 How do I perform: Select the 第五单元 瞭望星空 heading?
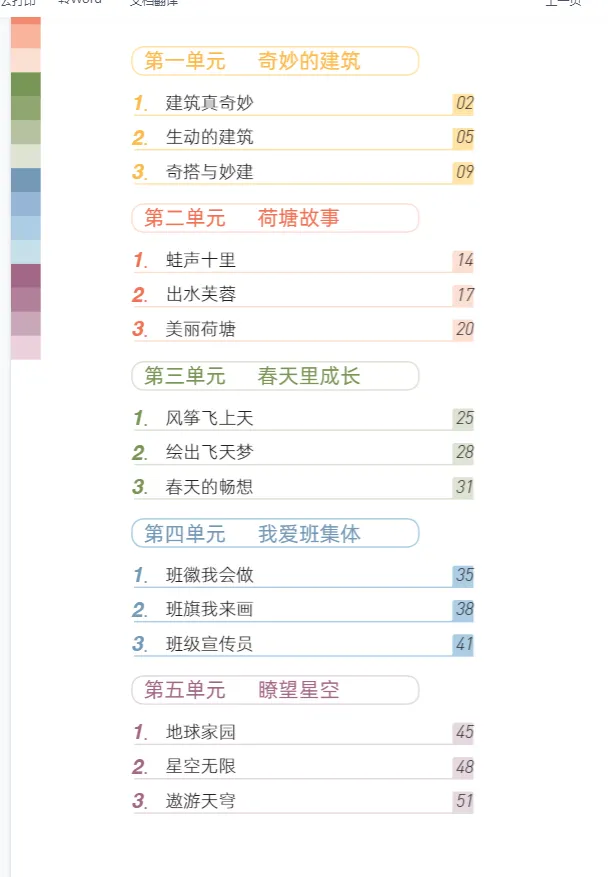[x=274, y=689]
